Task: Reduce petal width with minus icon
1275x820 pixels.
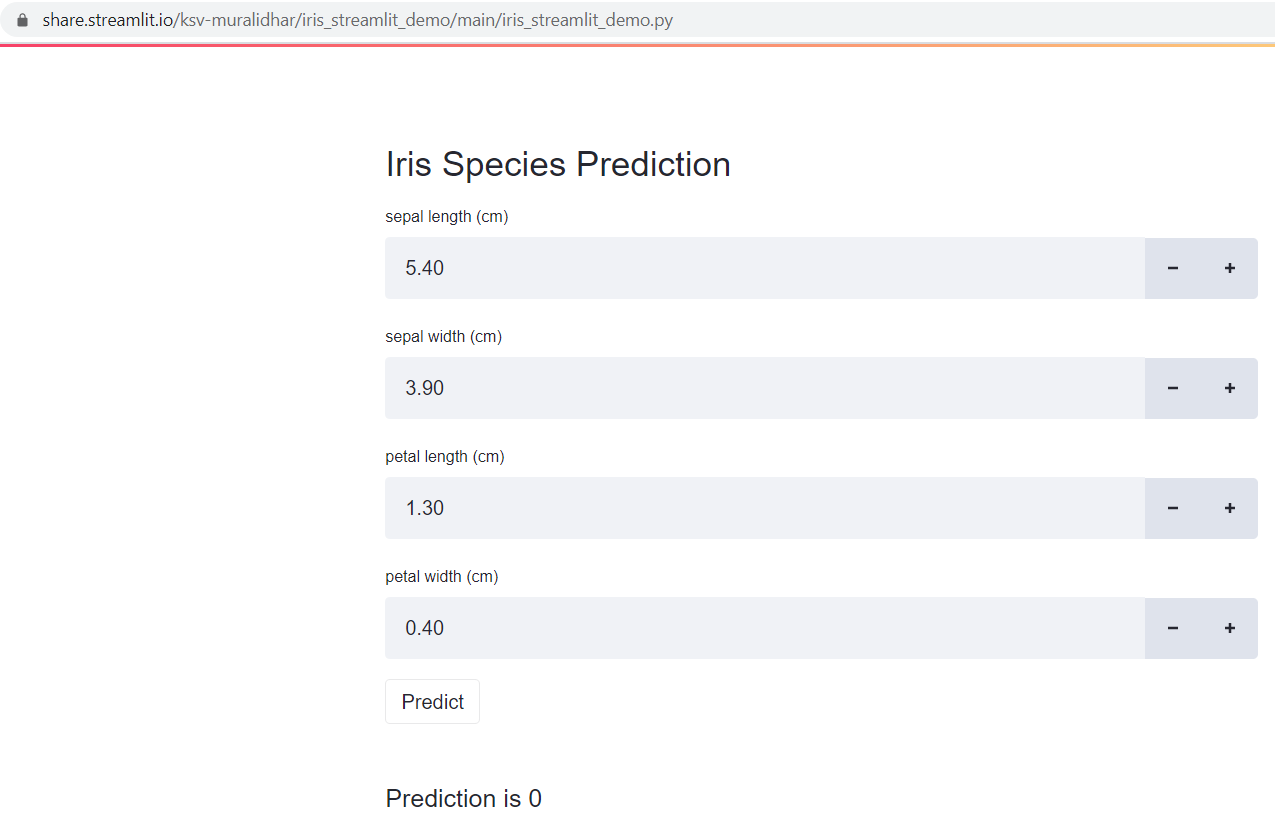Action: (1173, 628)
